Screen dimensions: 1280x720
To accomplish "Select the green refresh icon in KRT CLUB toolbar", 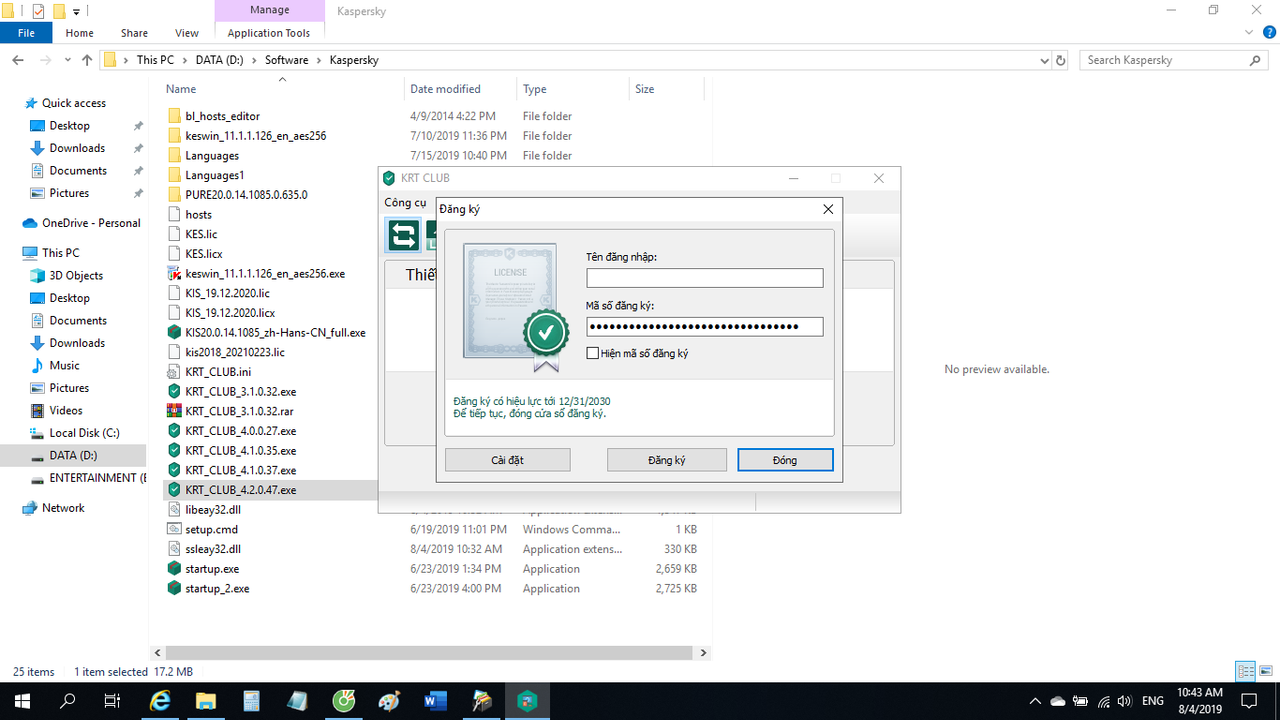I will 403,235.
